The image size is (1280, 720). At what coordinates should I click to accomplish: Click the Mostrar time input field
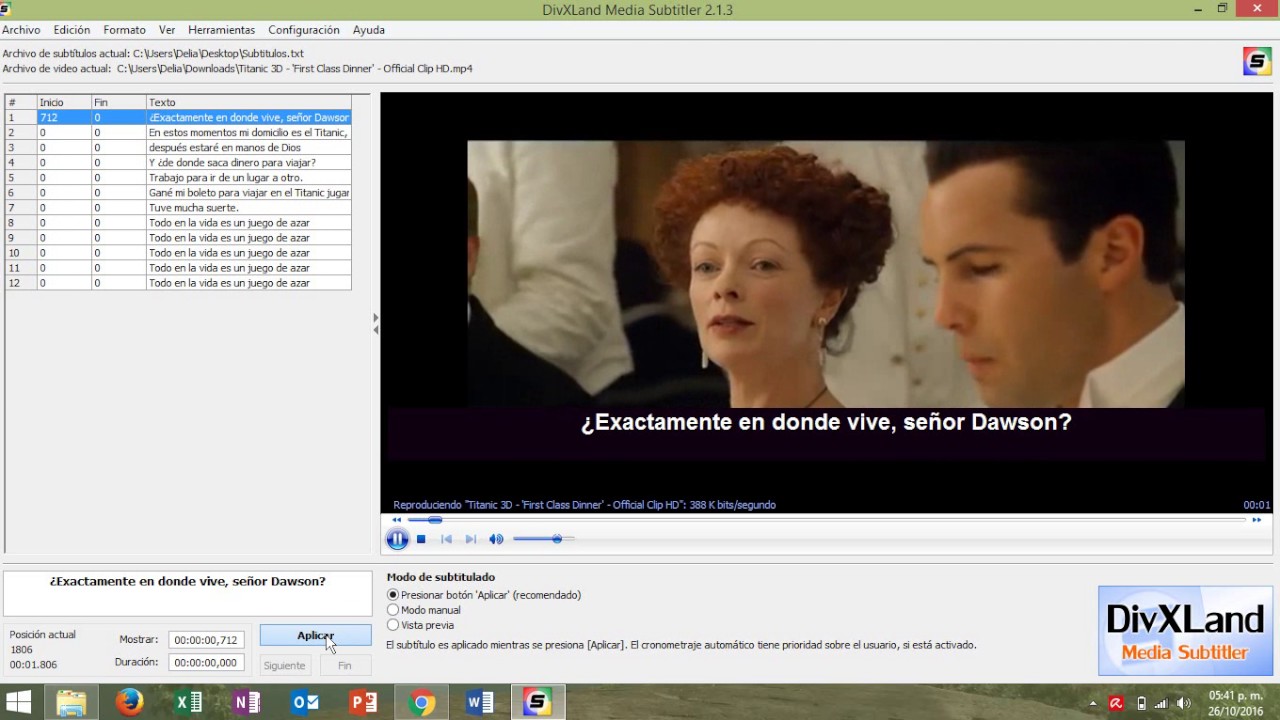coord(206,640)
